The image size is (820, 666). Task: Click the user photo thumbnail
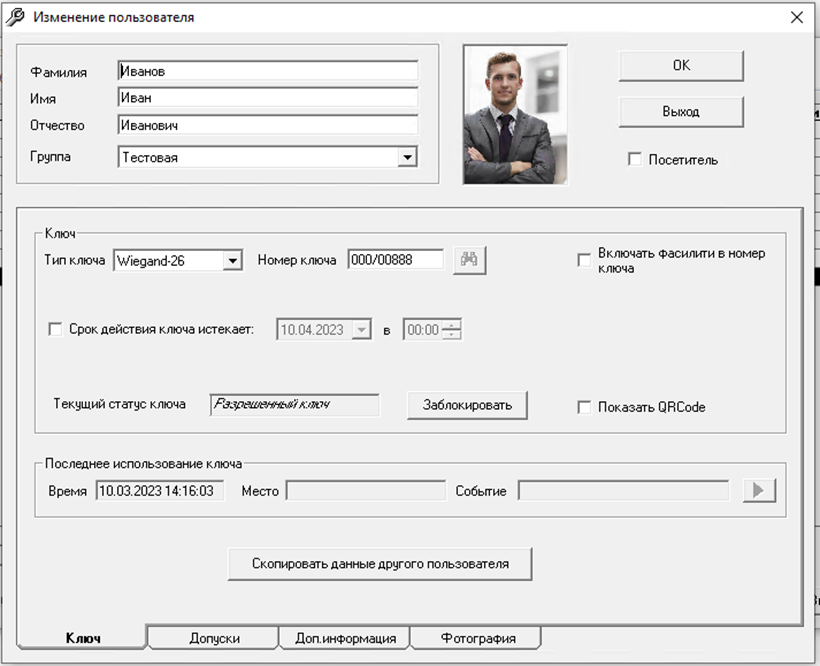tap(515, 114)
